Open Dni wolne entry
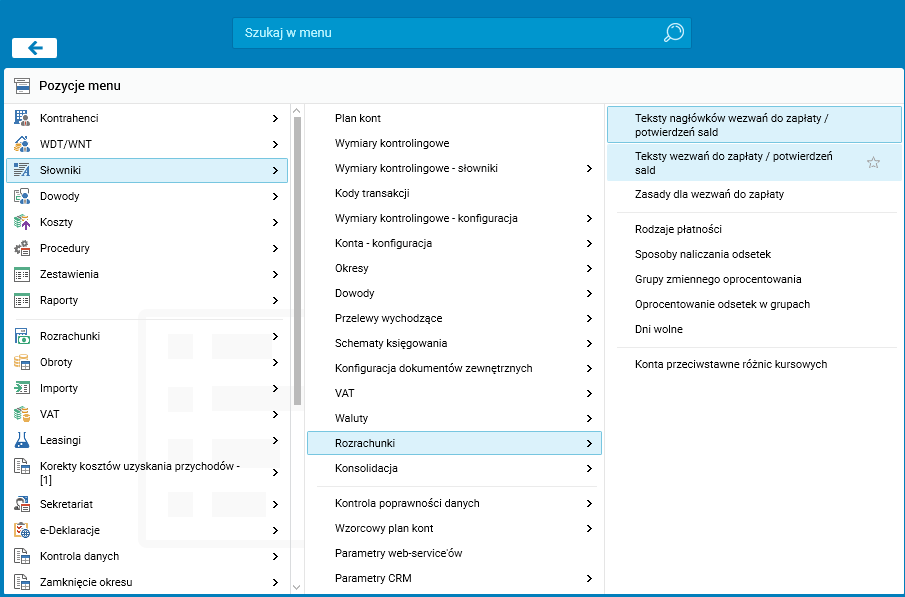Image resolution: width=905 pixels, height=597 pixels. [658, 329]
